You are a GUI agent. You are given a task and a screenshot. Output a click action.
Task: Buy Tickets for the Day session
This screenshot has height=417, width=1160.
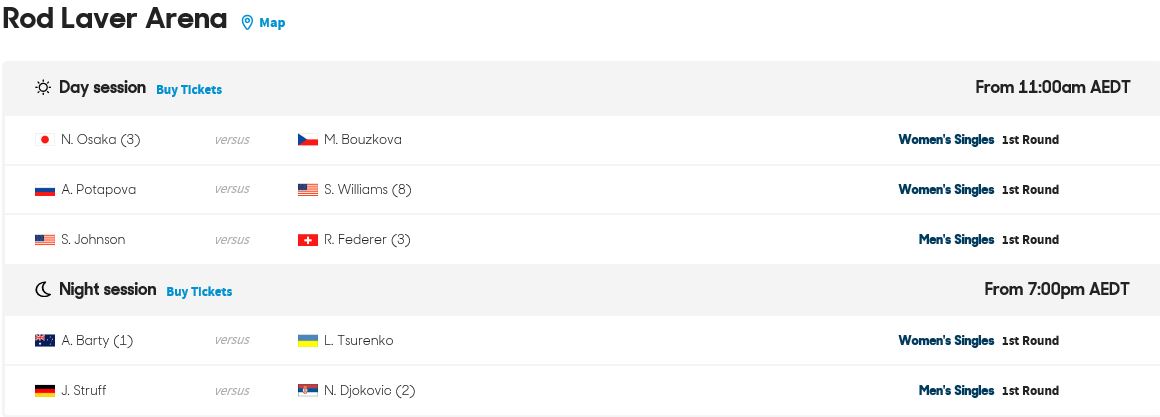coord(189,89)
